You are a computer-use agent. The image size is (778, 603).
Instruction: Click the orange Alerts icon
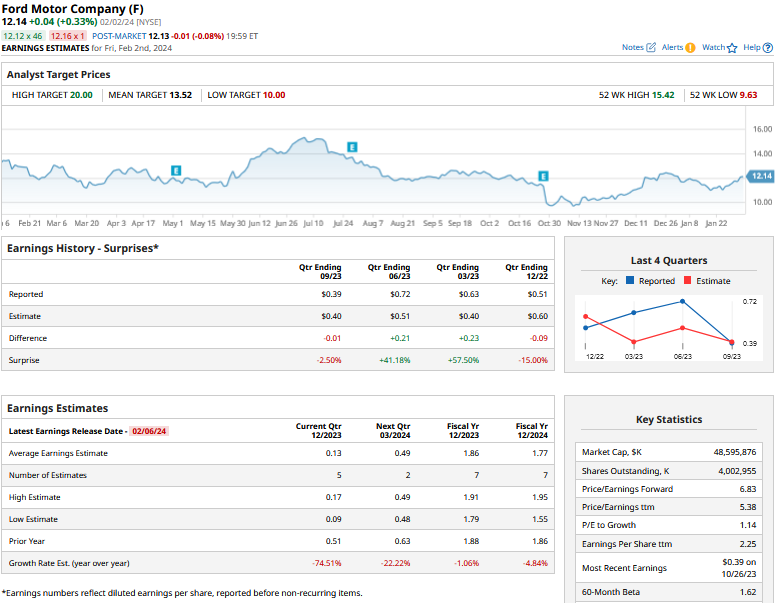(690, 47)
